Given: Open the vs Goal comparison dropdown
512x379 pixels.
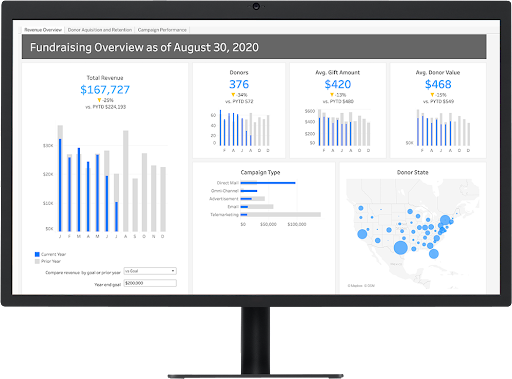Looking at the screenshot, I should click(x=150, y=271).
